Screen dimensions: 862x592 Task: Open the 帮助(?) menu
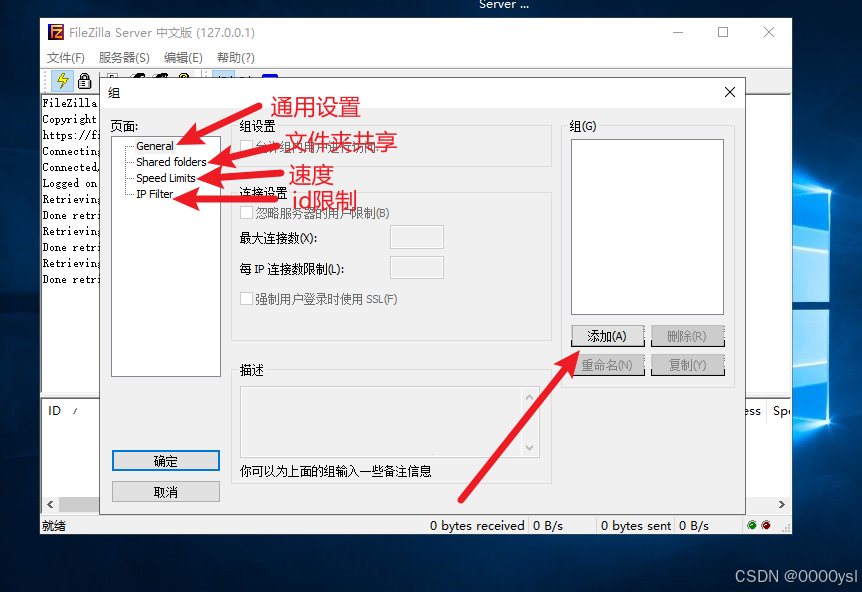235,58
